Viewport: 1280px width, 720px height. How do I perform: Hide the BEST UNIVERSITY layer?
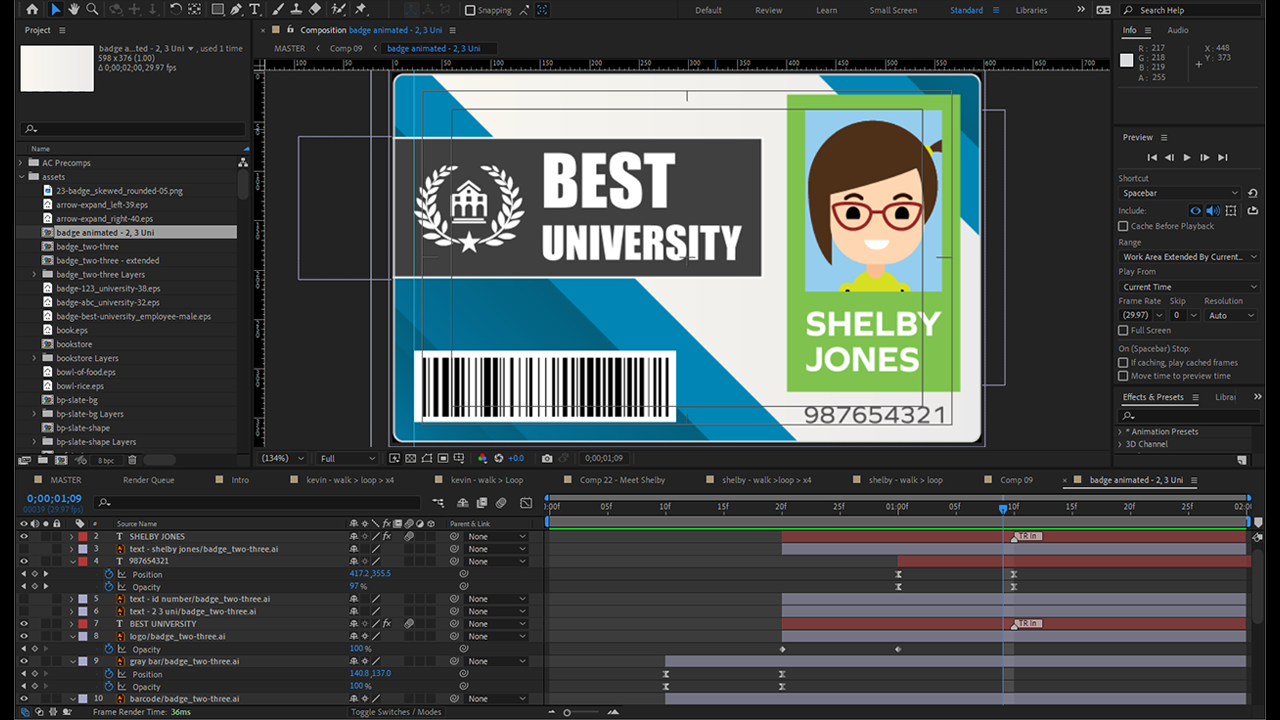pyautogui.click(x=24, y=624)
